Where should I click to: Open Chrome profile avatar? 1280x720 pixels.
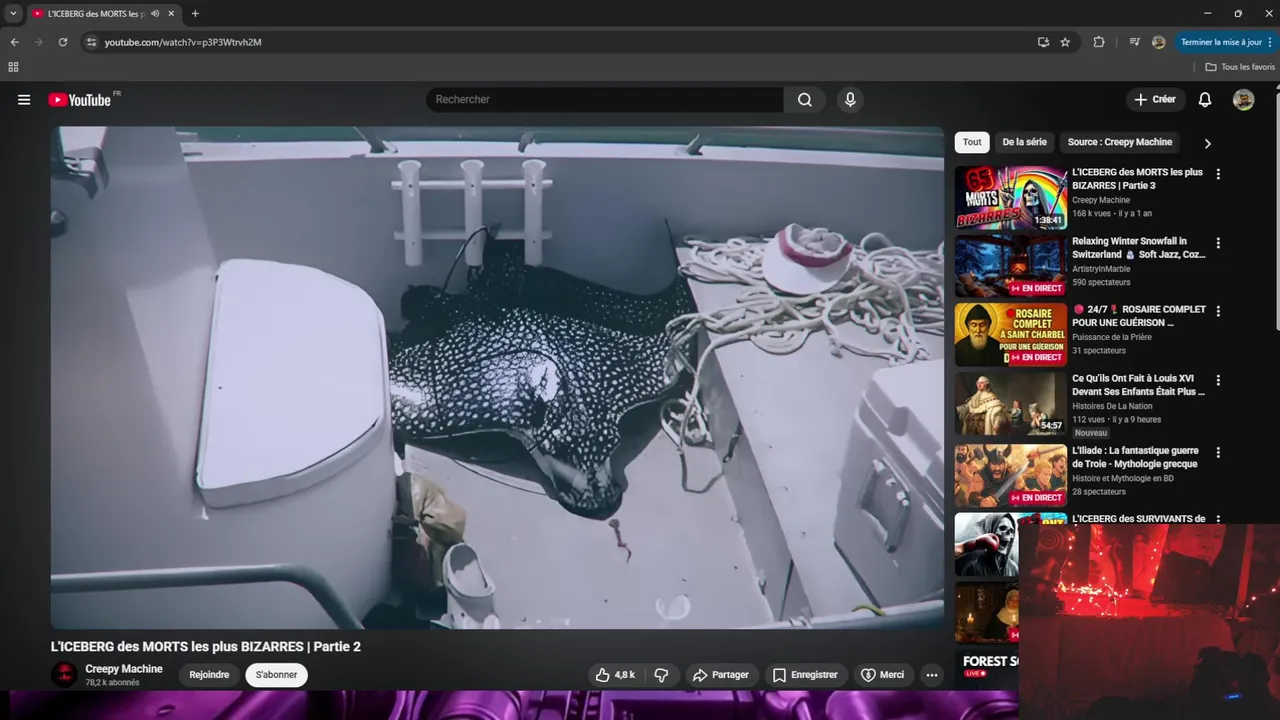[1158, 42]
